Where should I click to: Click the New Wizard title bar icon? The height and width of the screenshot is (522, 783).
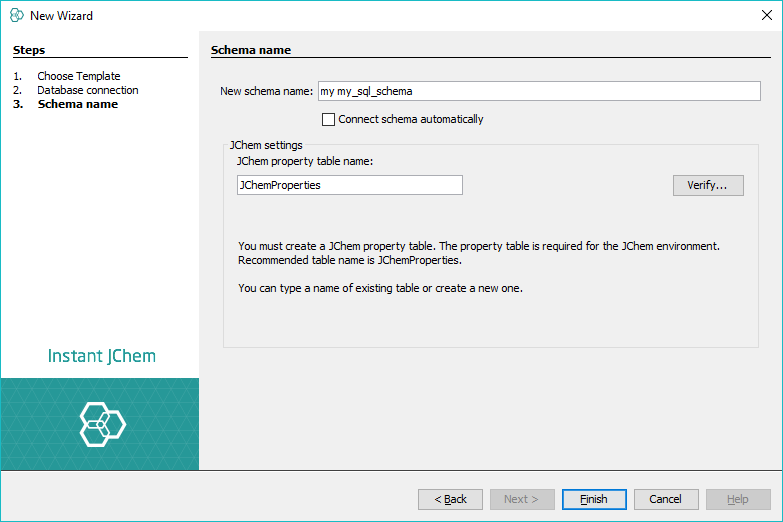pos(16,15)
